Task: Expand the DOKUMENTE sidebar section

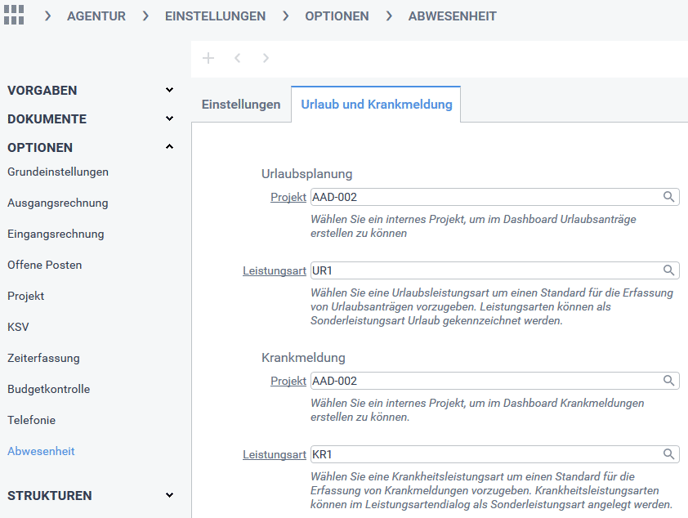Action: pyautogui.click(x=169, y=119)
